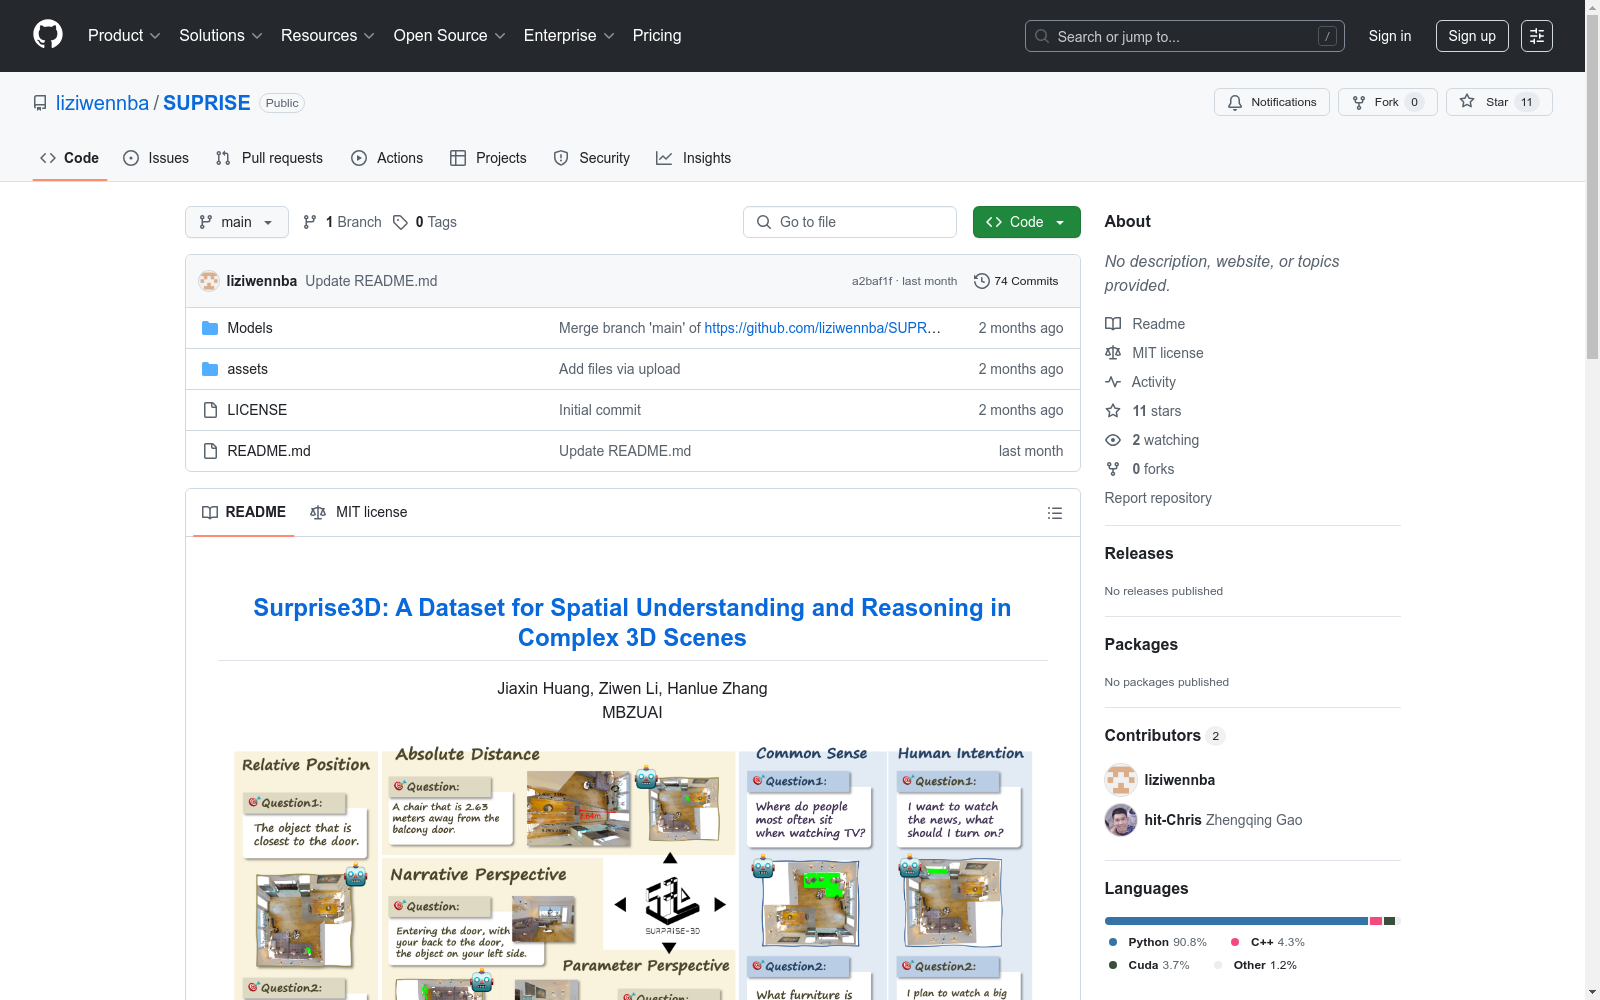The image size is (1600, 1000).
Task: Click the LICENSE file icon
Action: (x=210, y=410)
